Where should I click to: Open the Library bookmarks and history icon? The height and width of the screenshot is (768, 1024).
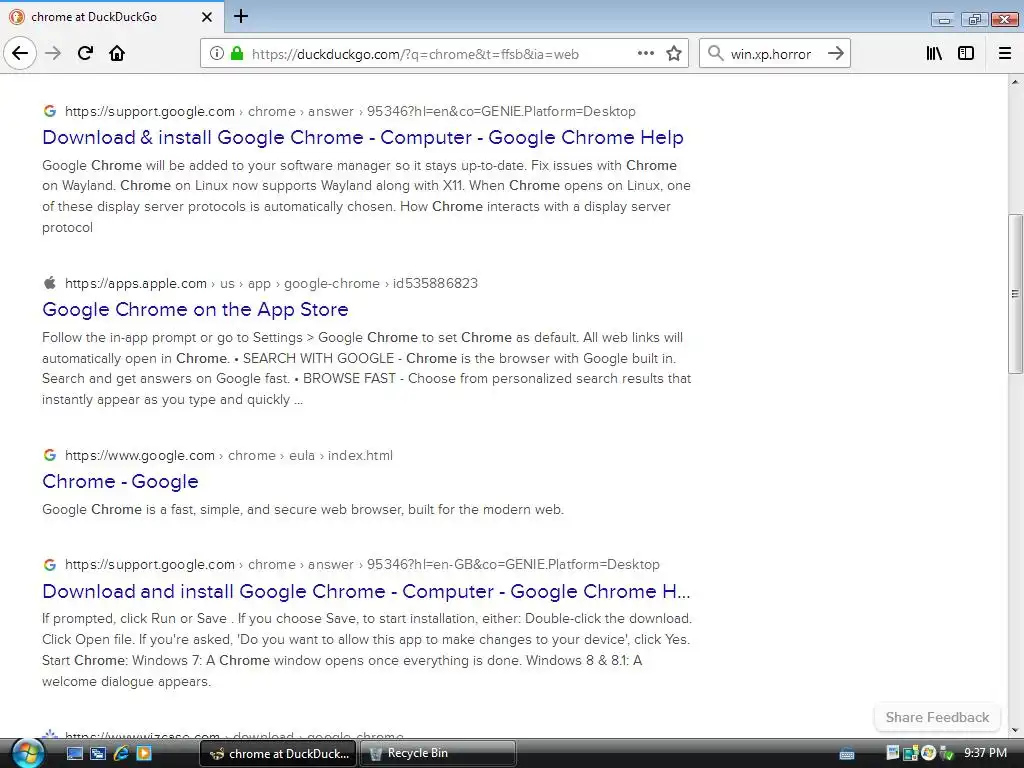(x=934, y=53)
